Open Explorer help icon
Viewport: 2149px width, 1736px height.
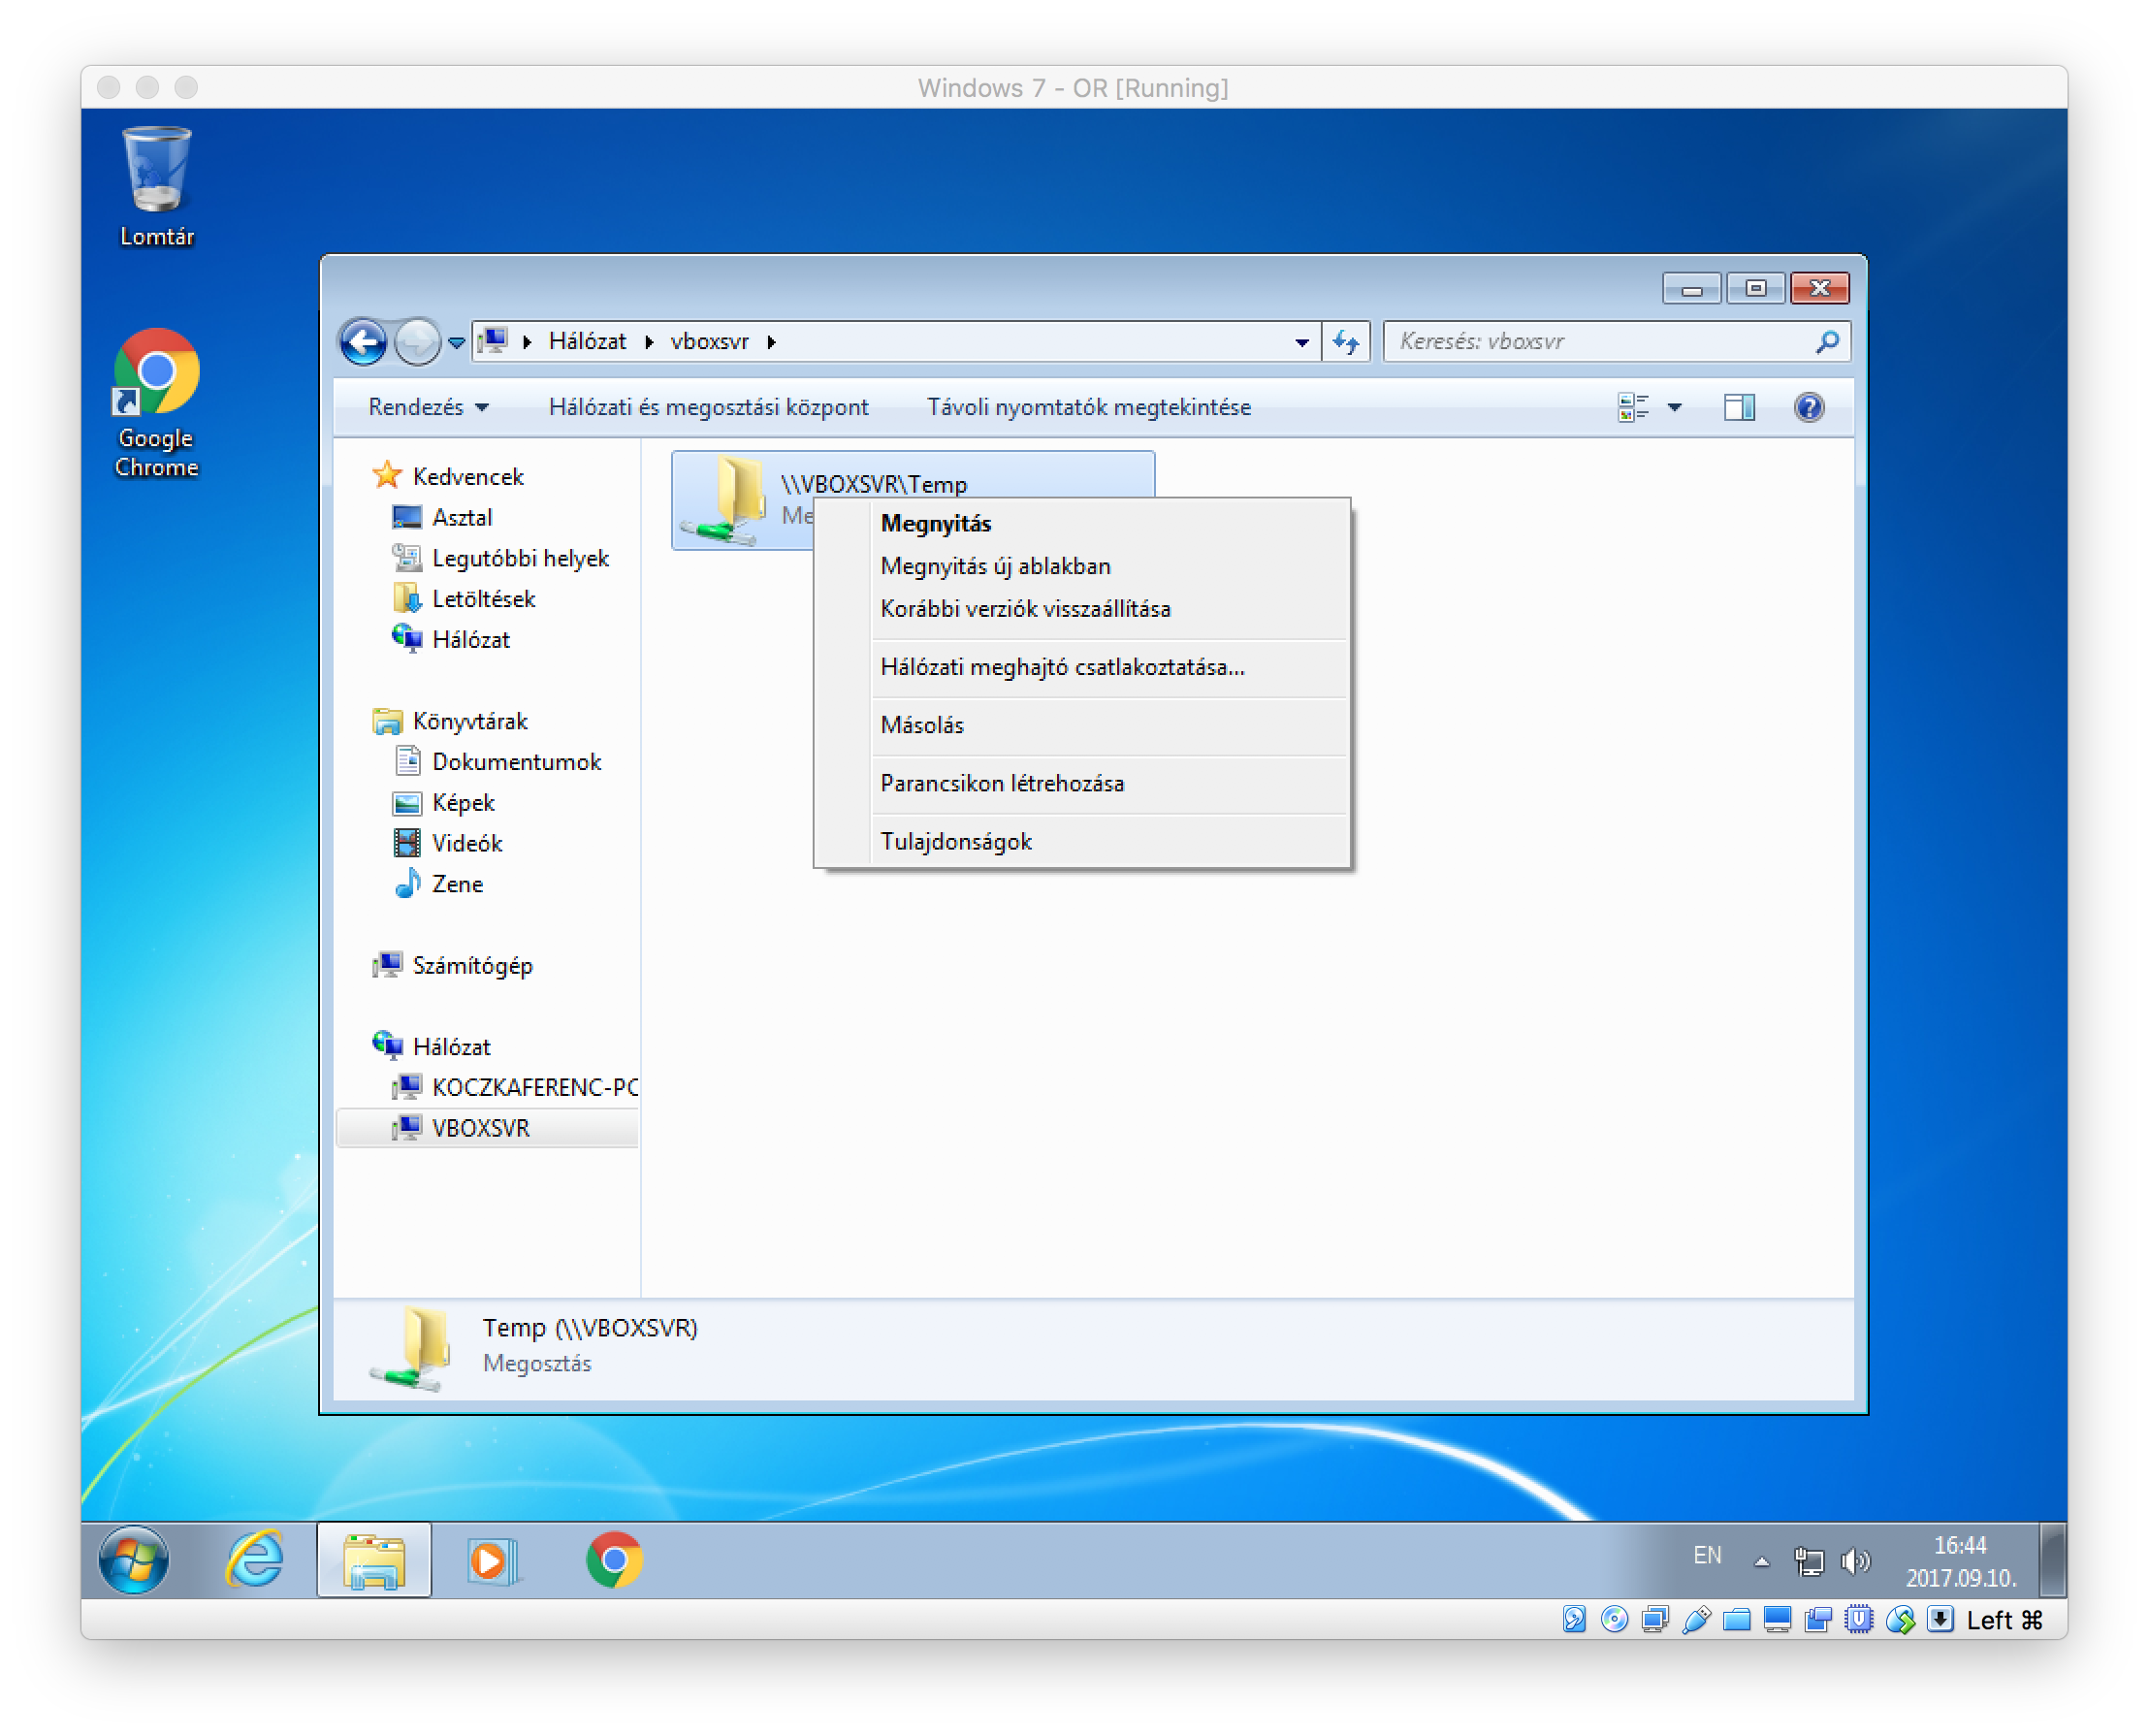[x=1811, y=408]
